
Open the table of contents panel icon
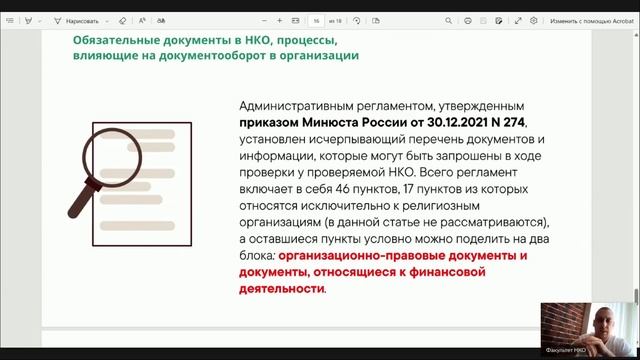coord(10,20)
